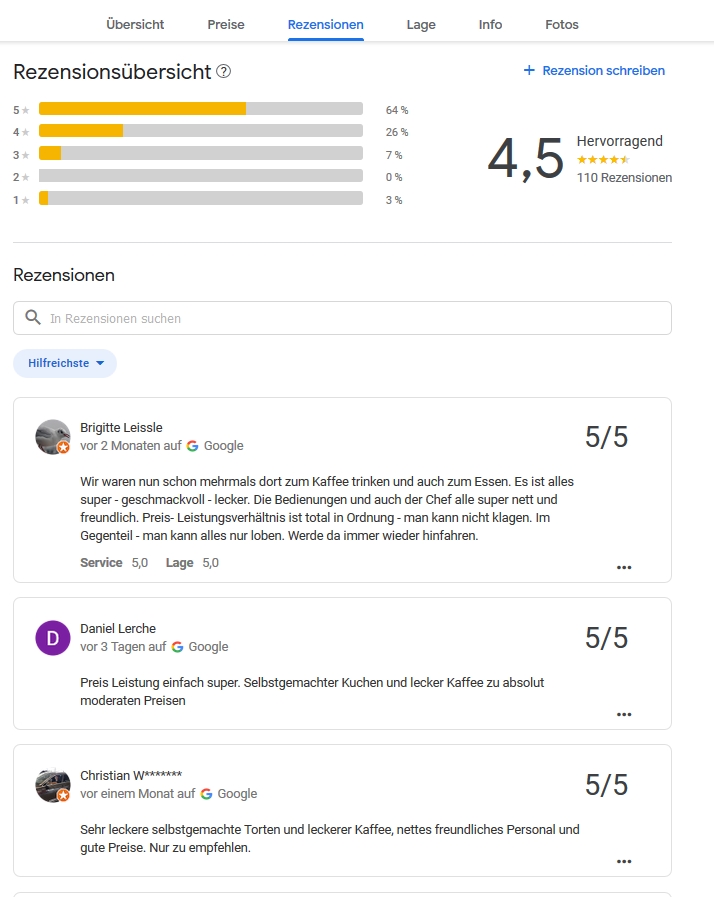
Task: Open three-dot menu on Christian W's review
Action: point(624,862)
